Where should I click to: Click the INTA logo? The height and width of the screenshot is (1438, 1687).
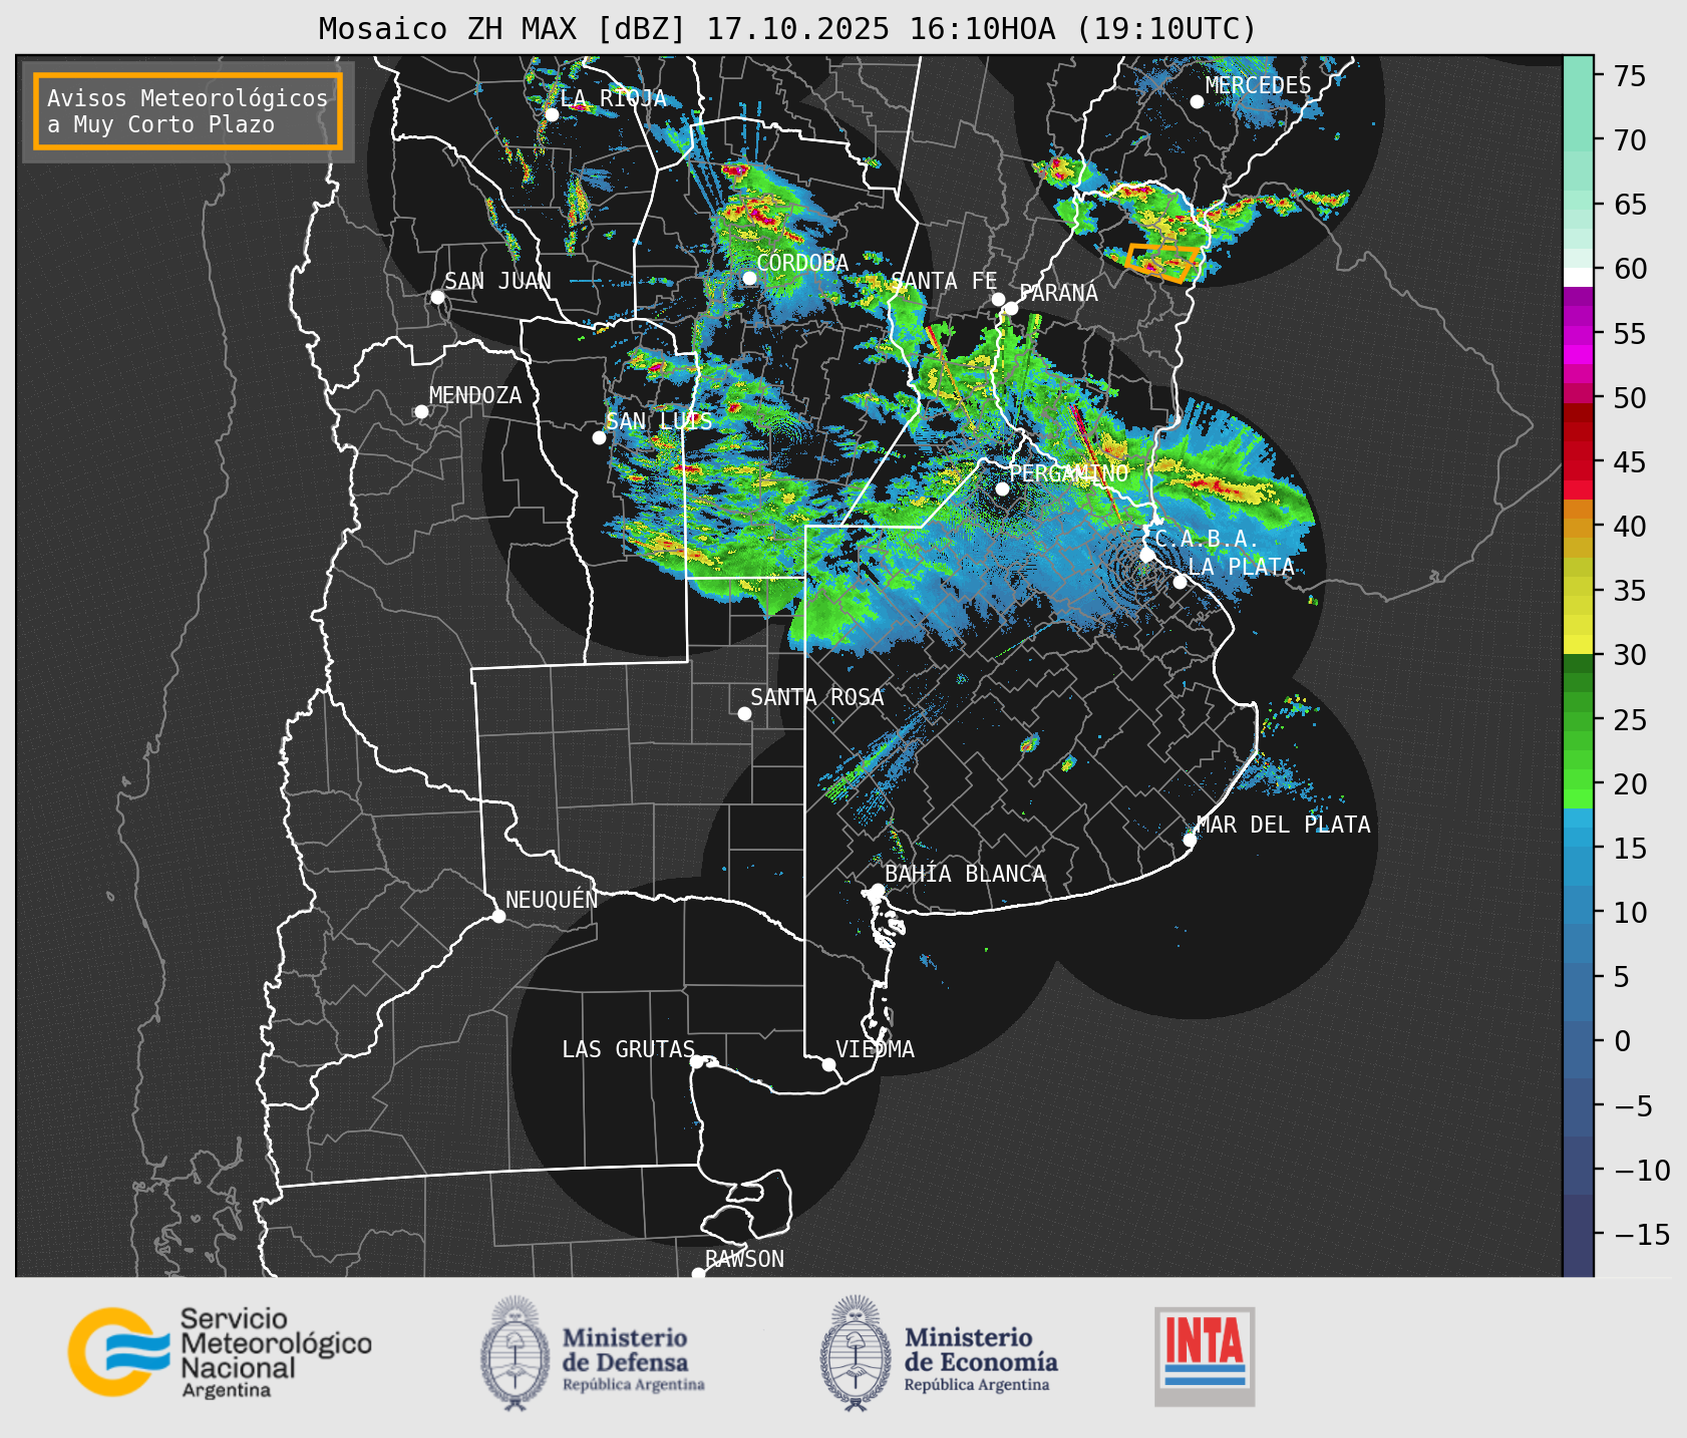click(x=1204, y=1356)
